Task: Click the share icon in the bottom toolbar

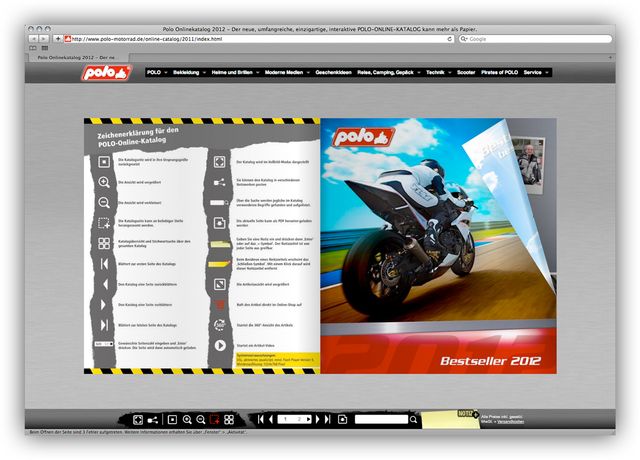Action: (x=153, y=419)
